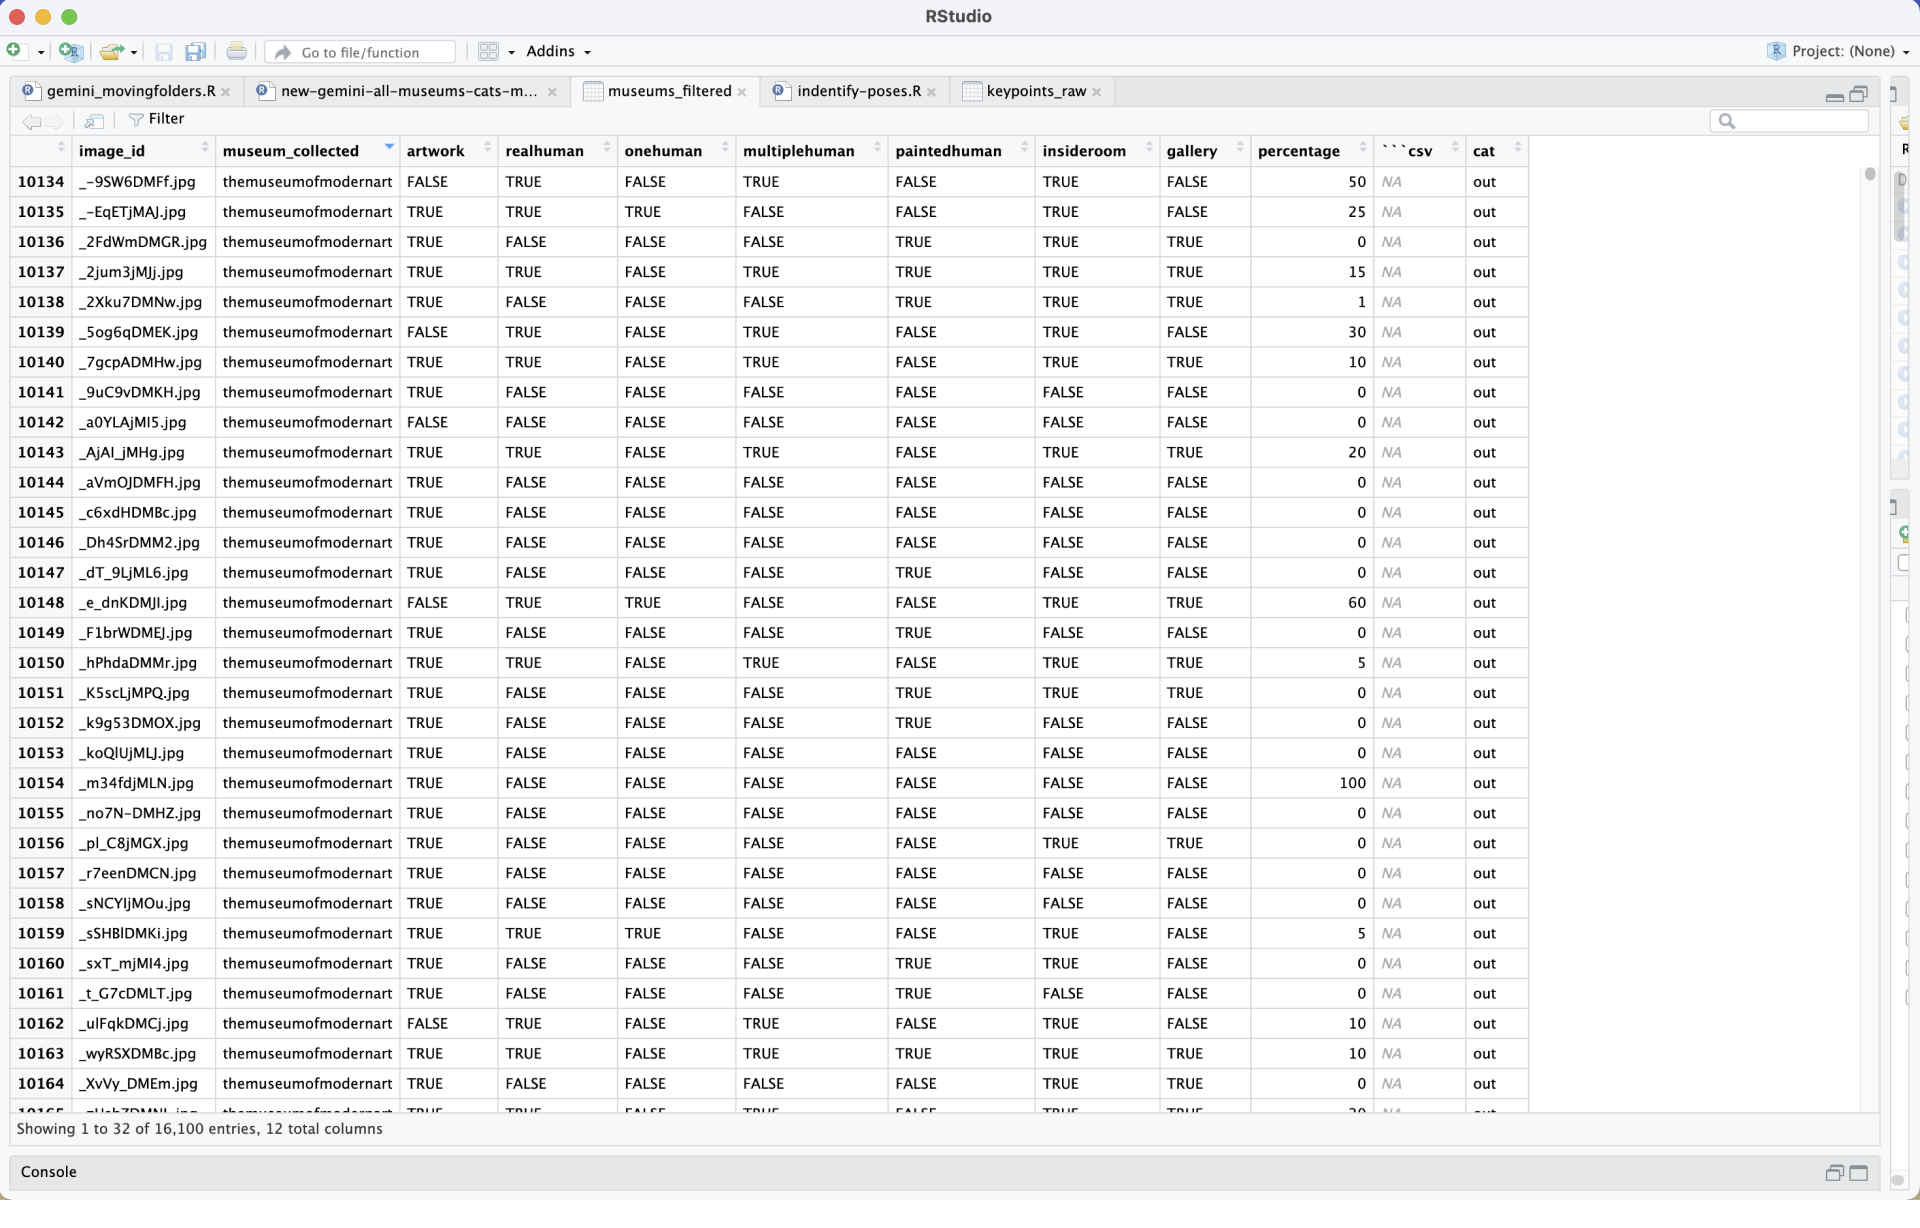Click the Save All icon
The width and height of the screenshot is (1920, 1228).
click(x=196, y=52)
